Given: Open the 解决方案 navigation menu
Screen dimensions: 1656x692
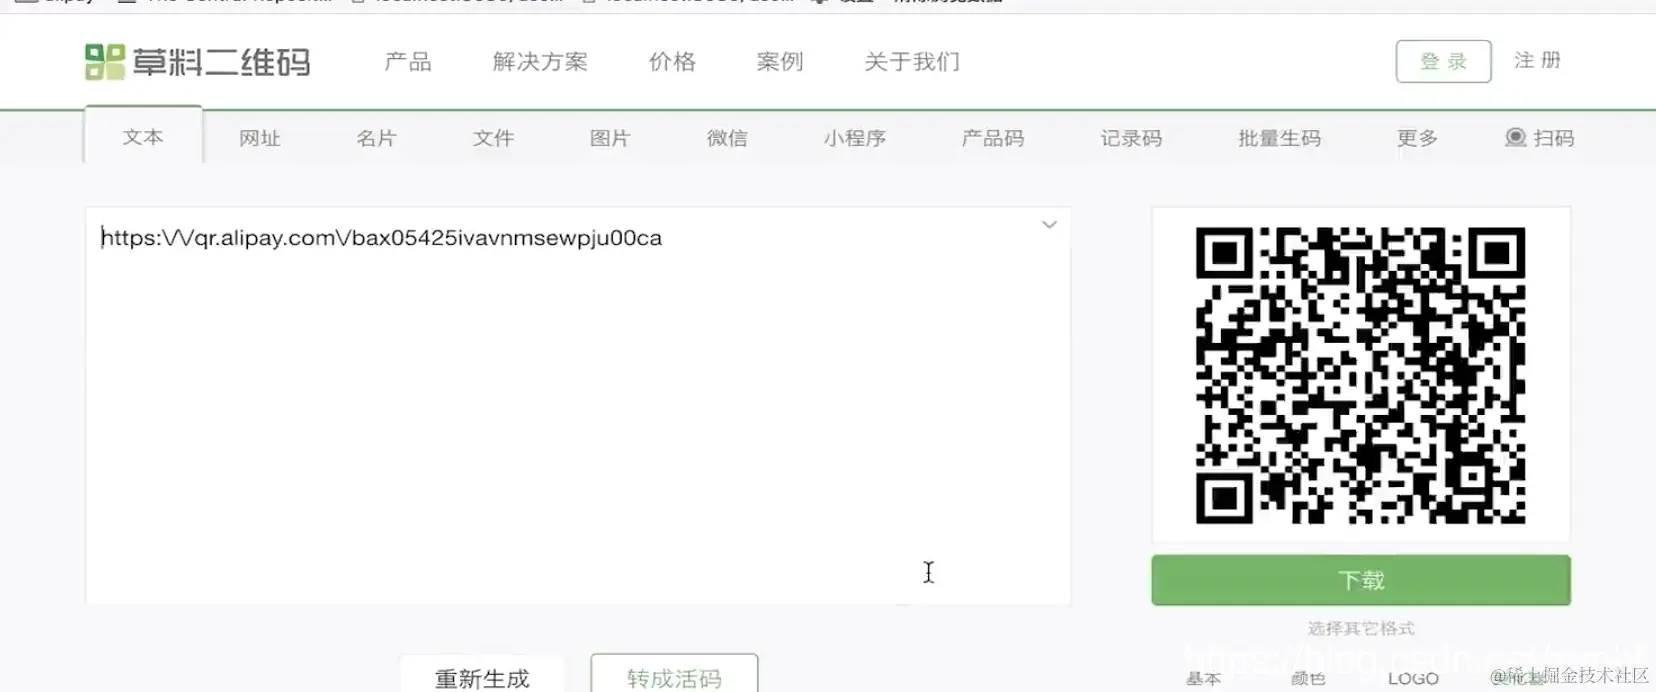Looking at the screenshot, I should click(x=540, y=62).
